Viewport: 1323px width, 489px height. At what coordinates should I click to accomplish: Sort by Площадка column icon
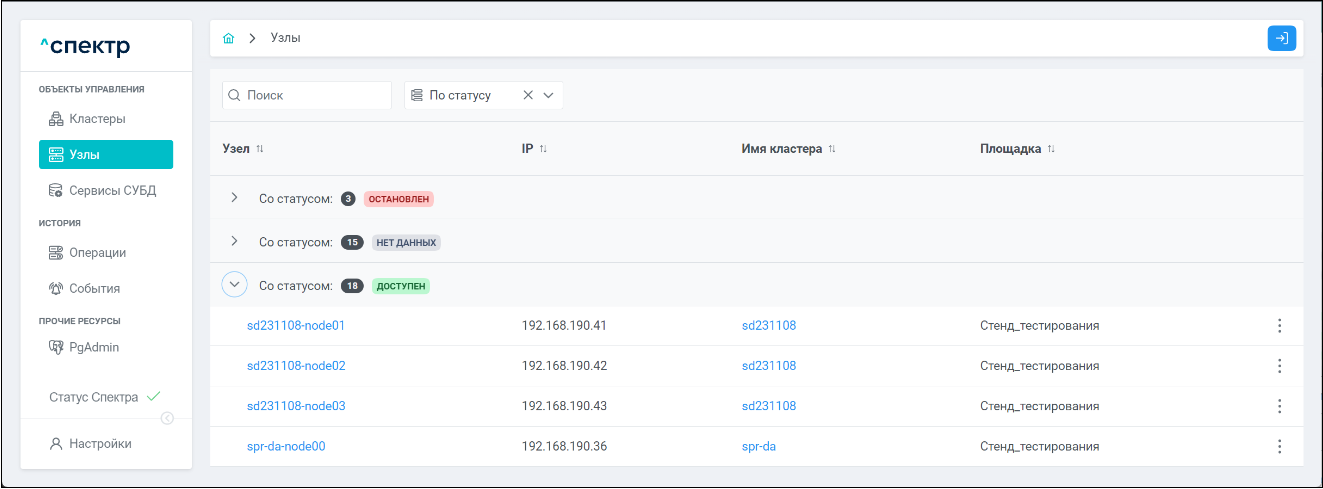(x=1051, y=149)
